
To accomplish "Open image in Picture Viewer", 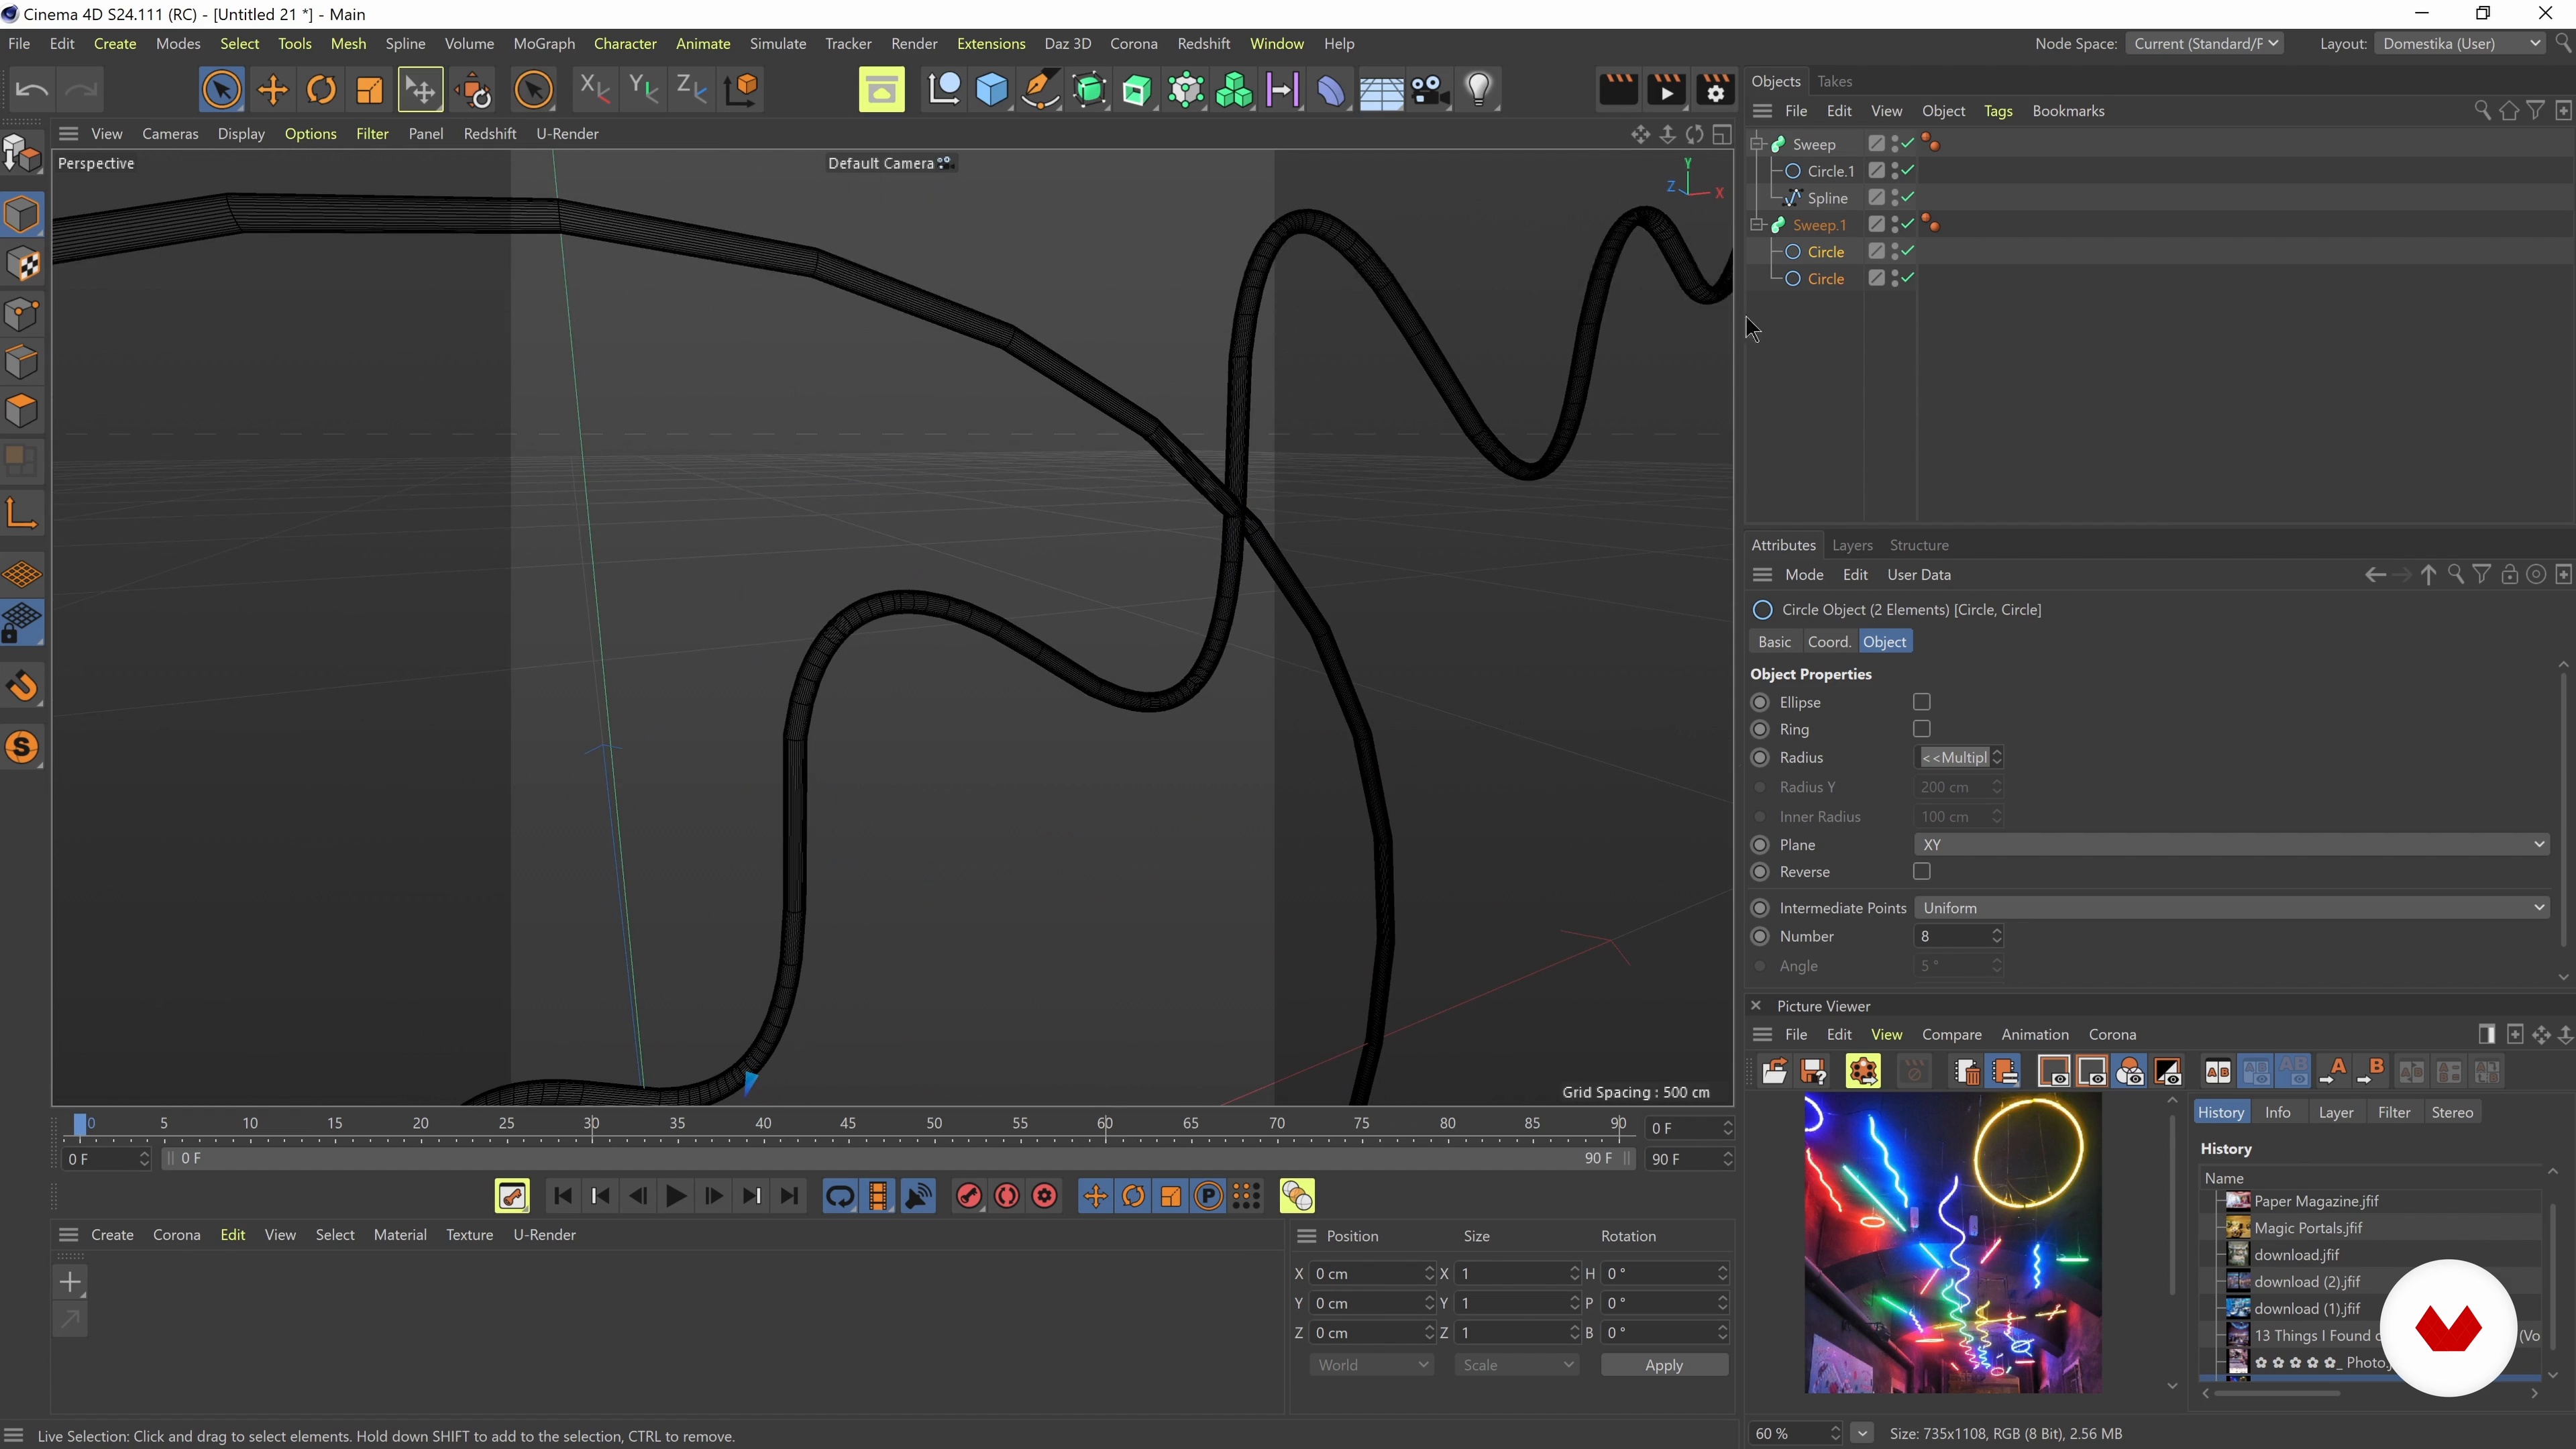I will [1775, 1072].
